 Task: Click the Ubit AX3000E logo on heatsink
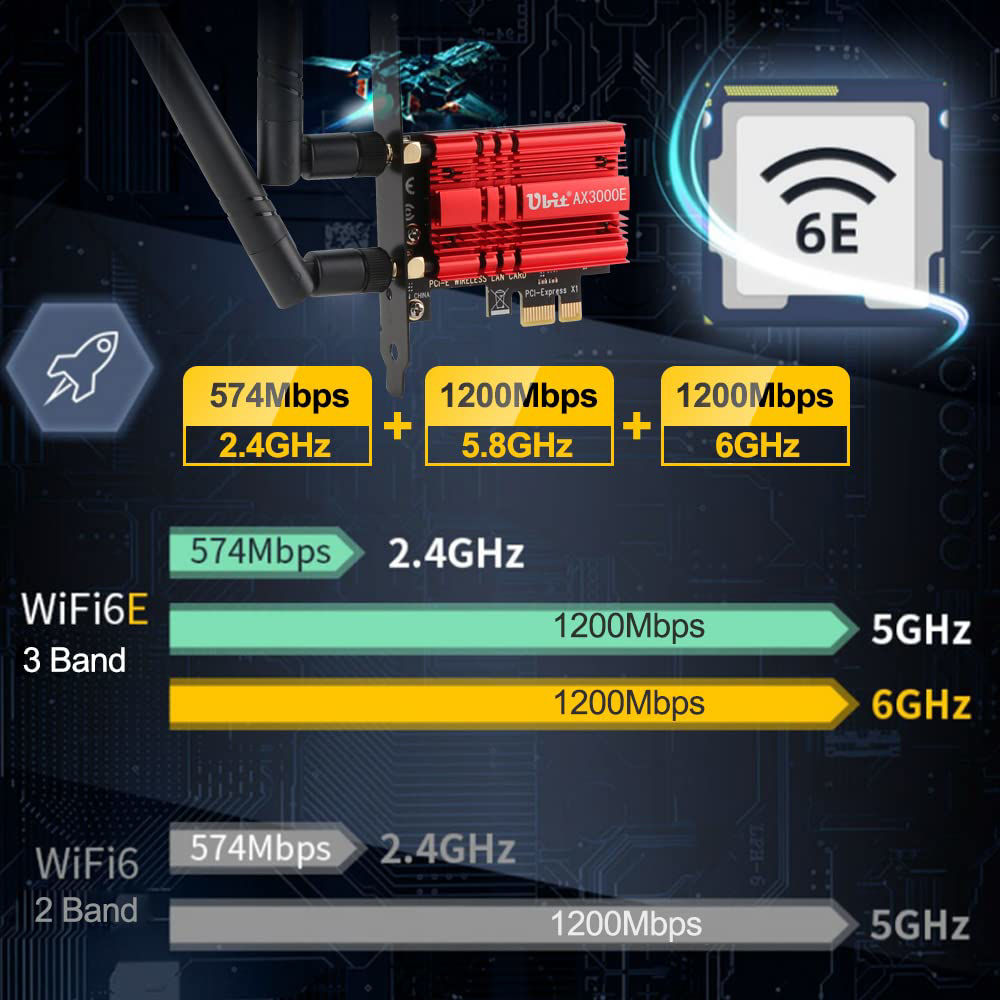pyautogui.click(x=576, y=198)
